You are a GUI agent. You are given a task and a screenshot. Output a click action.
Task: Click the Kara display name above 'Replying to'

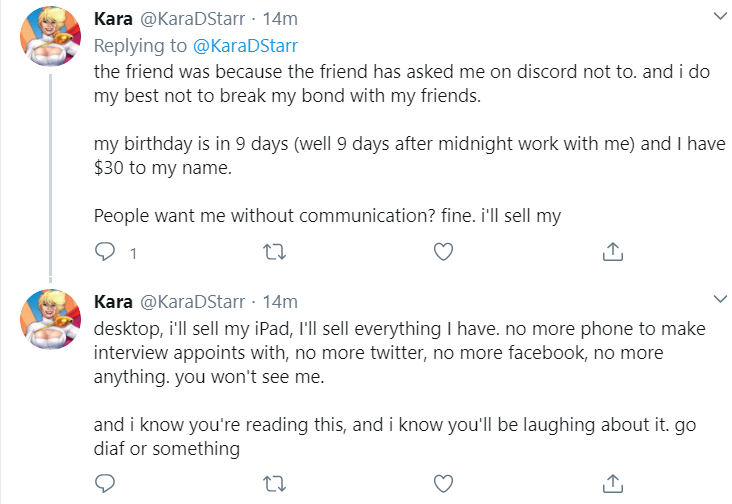click(x=113, y=19)
